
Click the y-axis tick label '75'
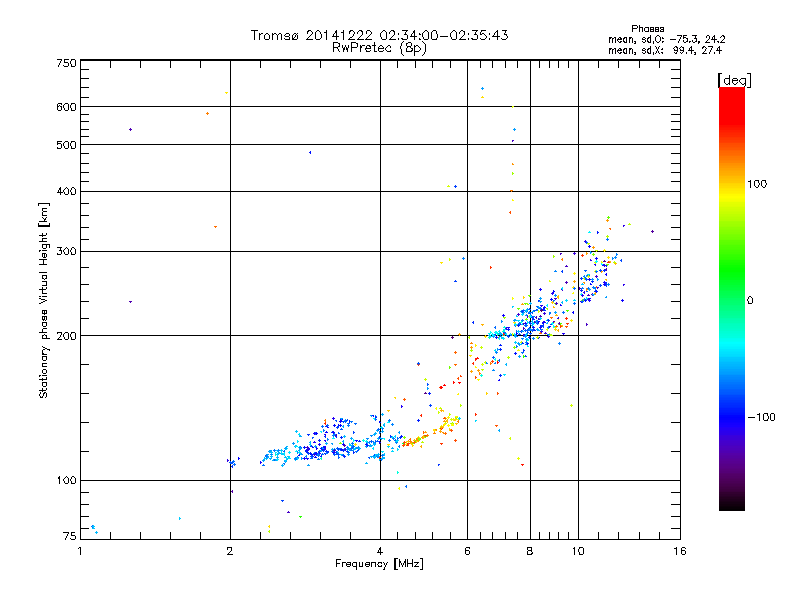[x=70, y=536]
